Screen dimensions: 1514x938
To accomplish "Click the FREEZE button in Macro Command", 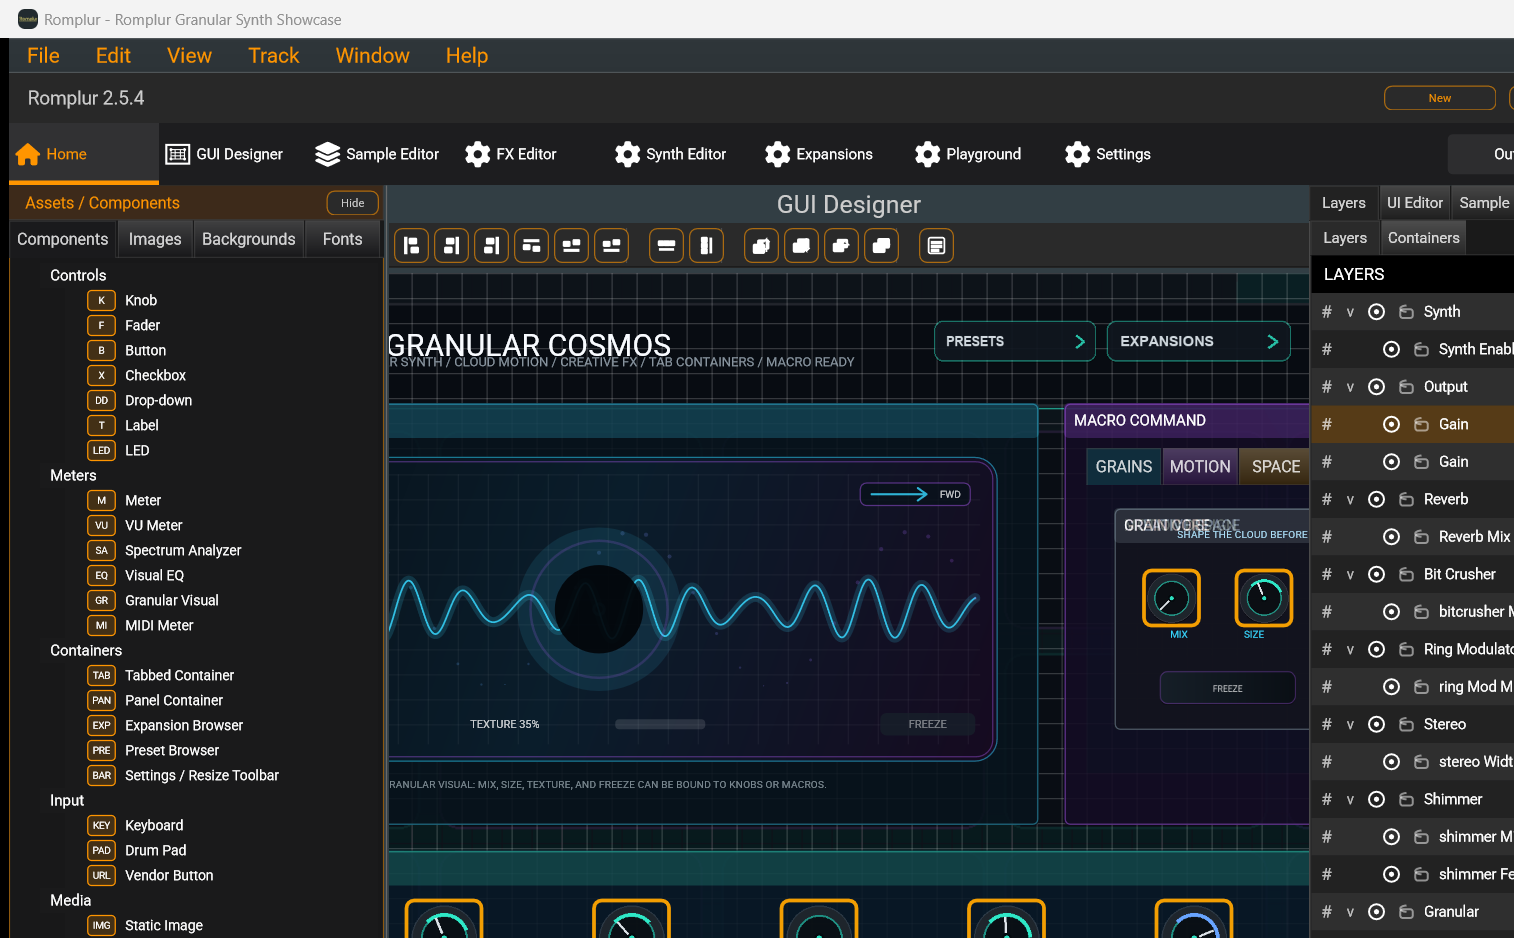I will tap(1227, 688).
